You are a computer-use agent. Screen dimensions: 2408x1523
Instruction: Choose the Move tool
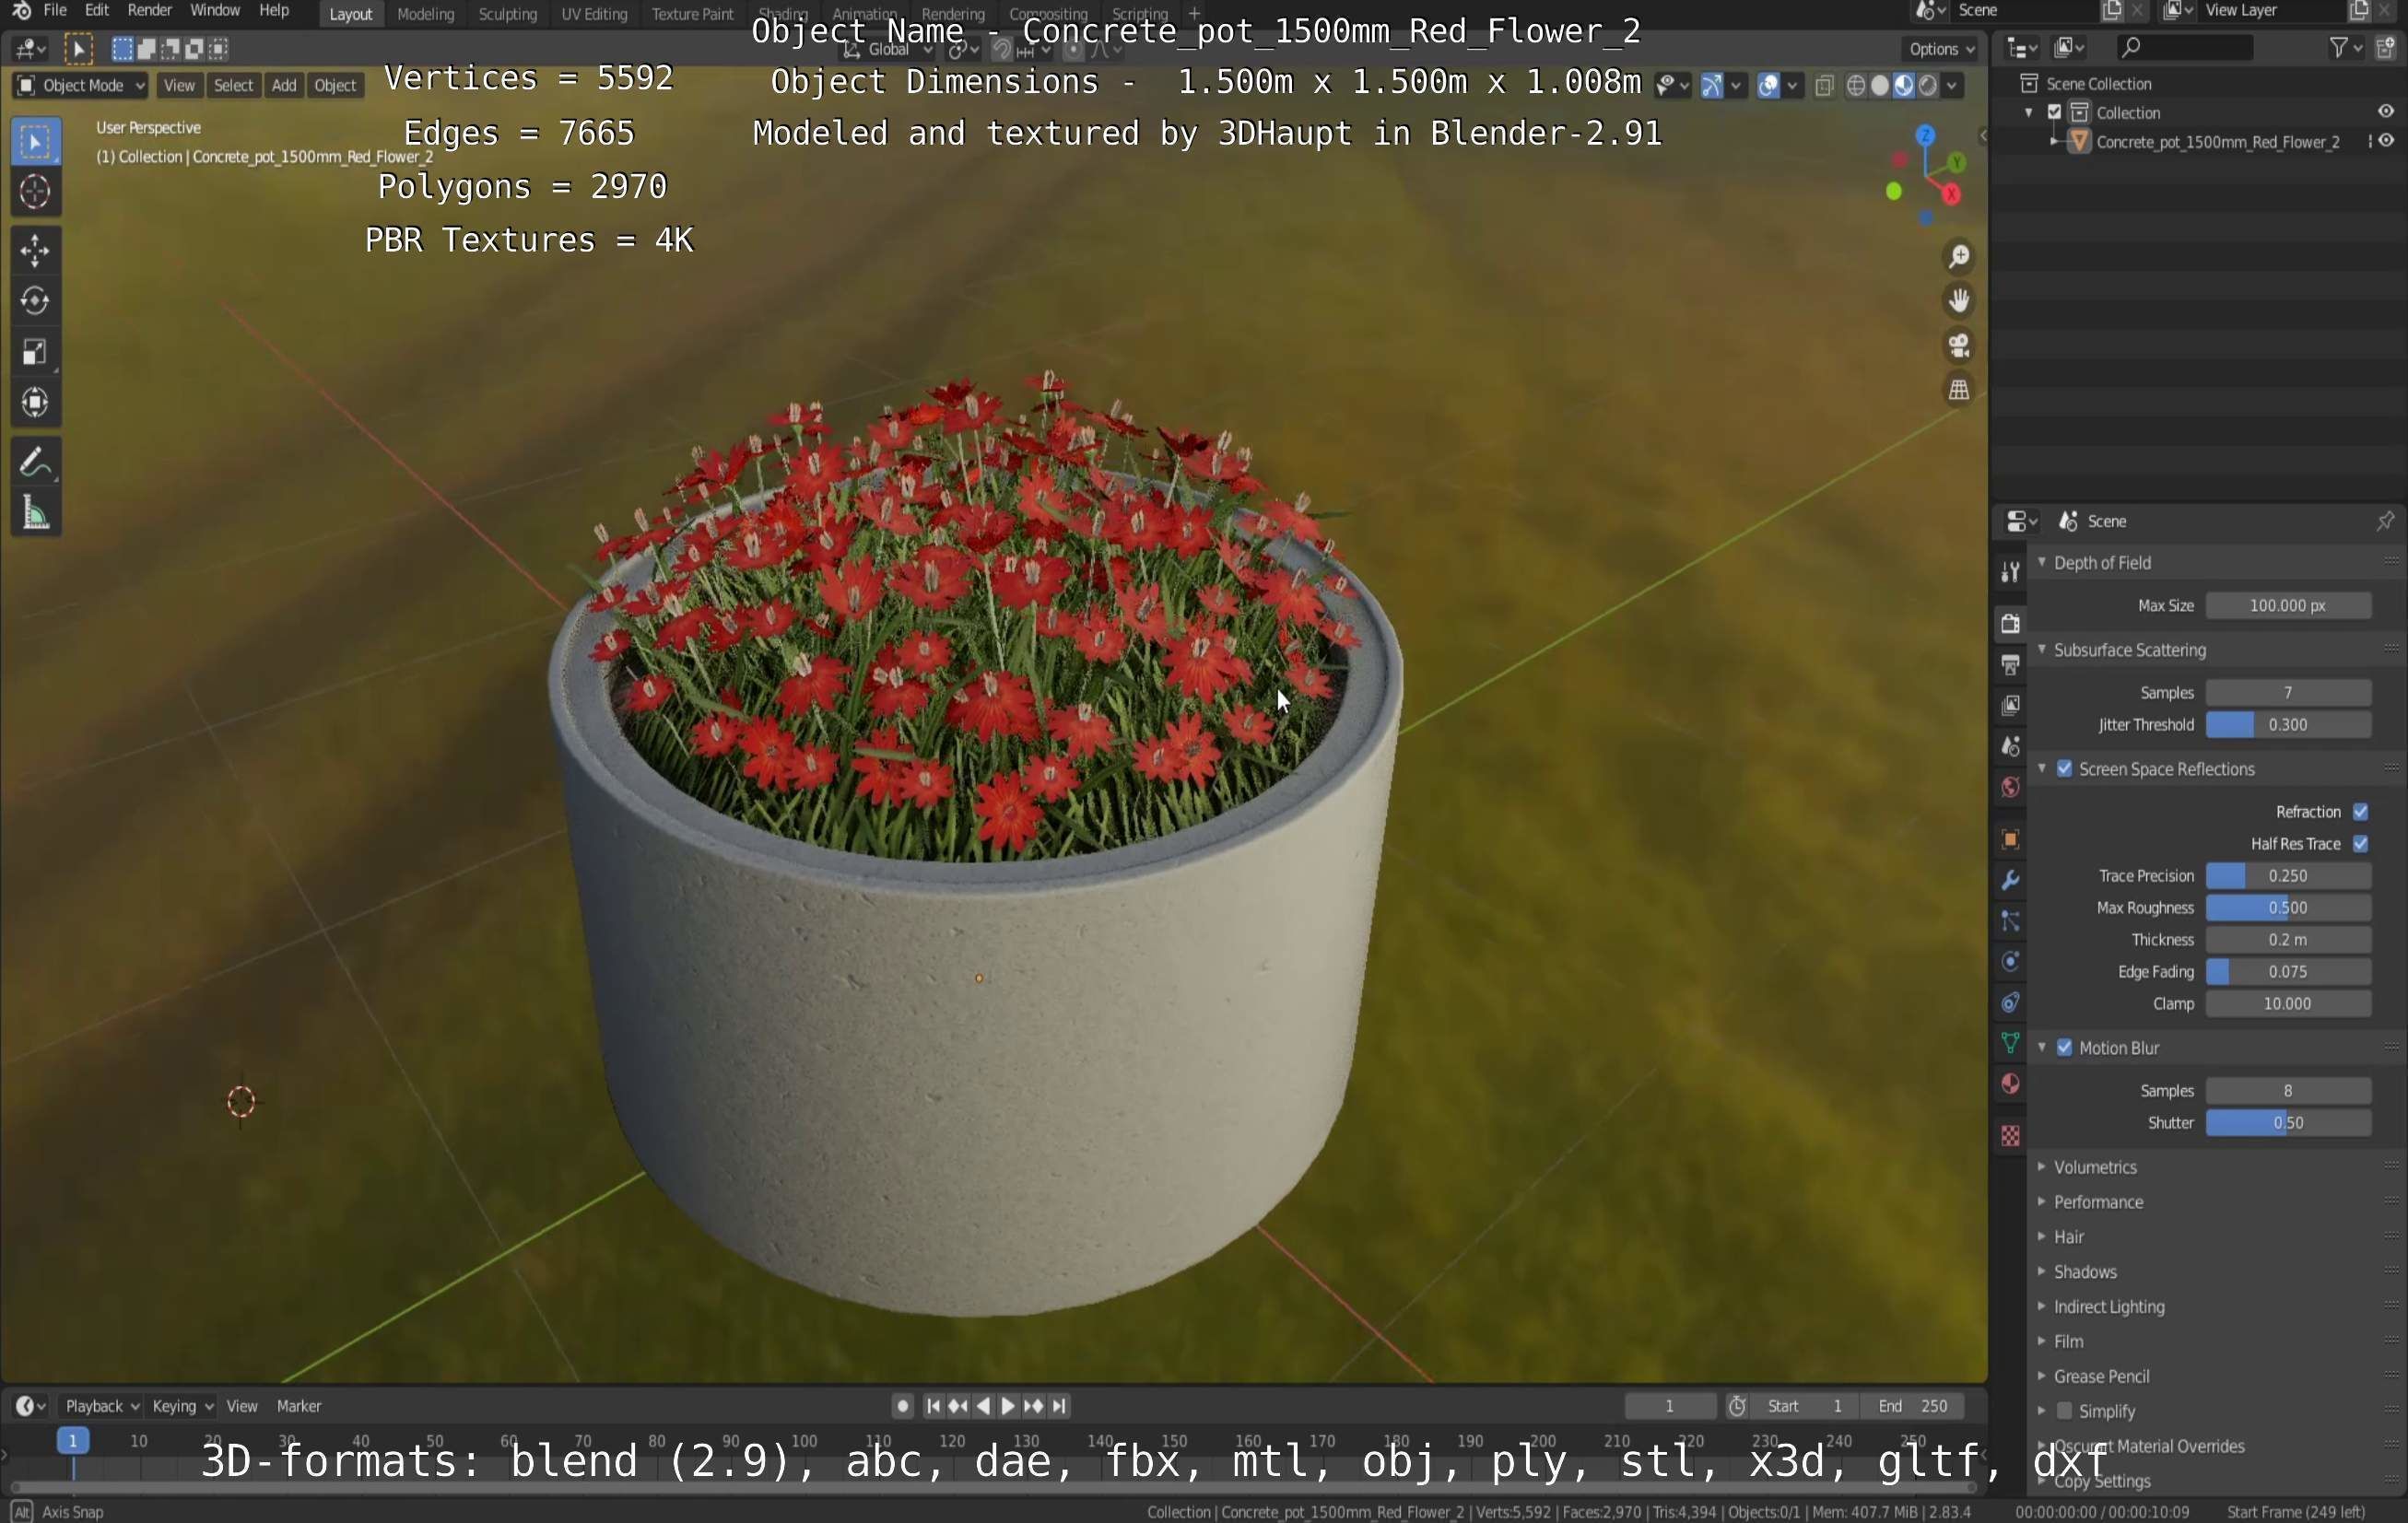pos(35,250)
